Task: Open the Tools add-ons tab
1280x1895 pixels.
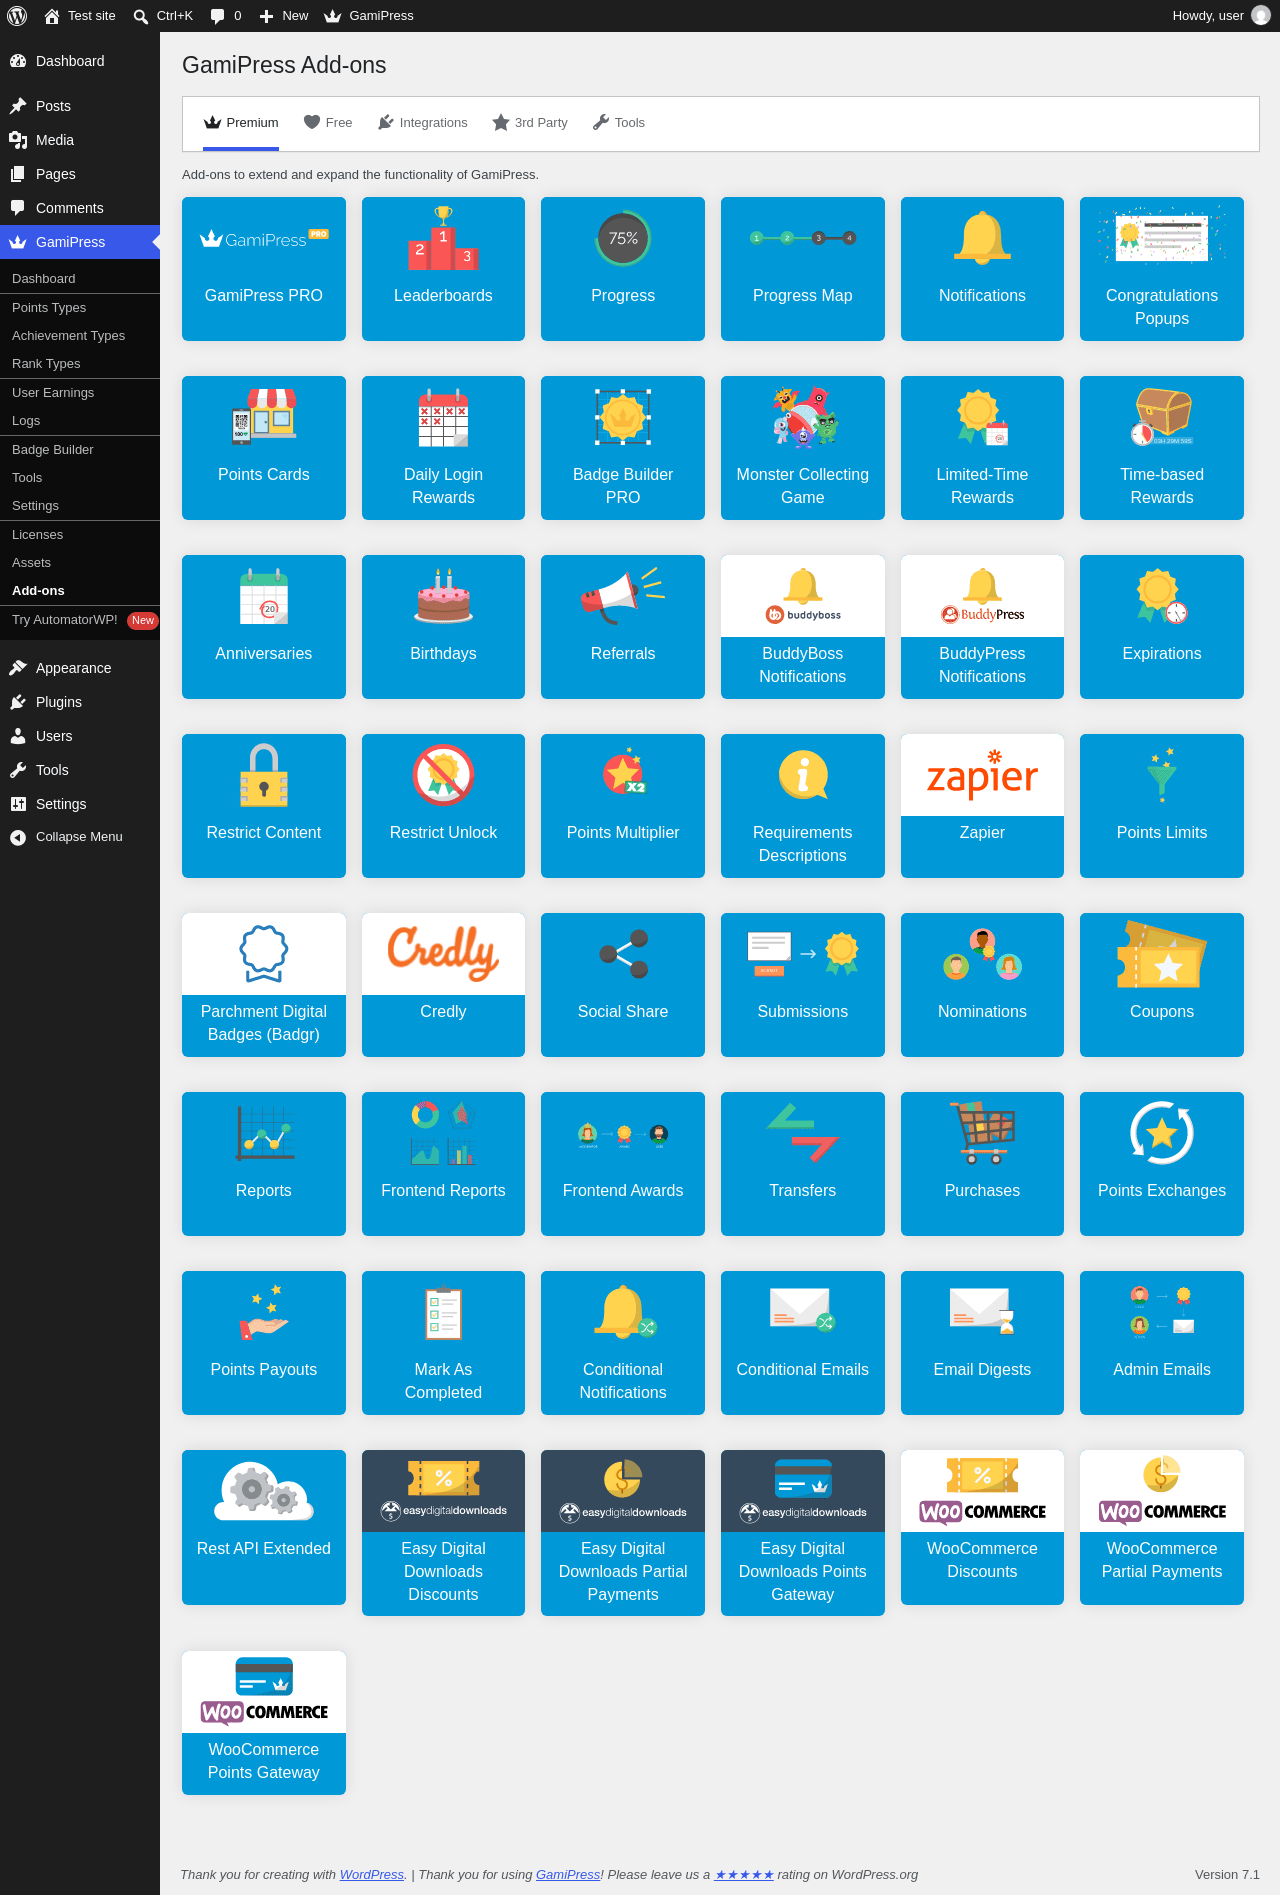Action: (618, 123)
